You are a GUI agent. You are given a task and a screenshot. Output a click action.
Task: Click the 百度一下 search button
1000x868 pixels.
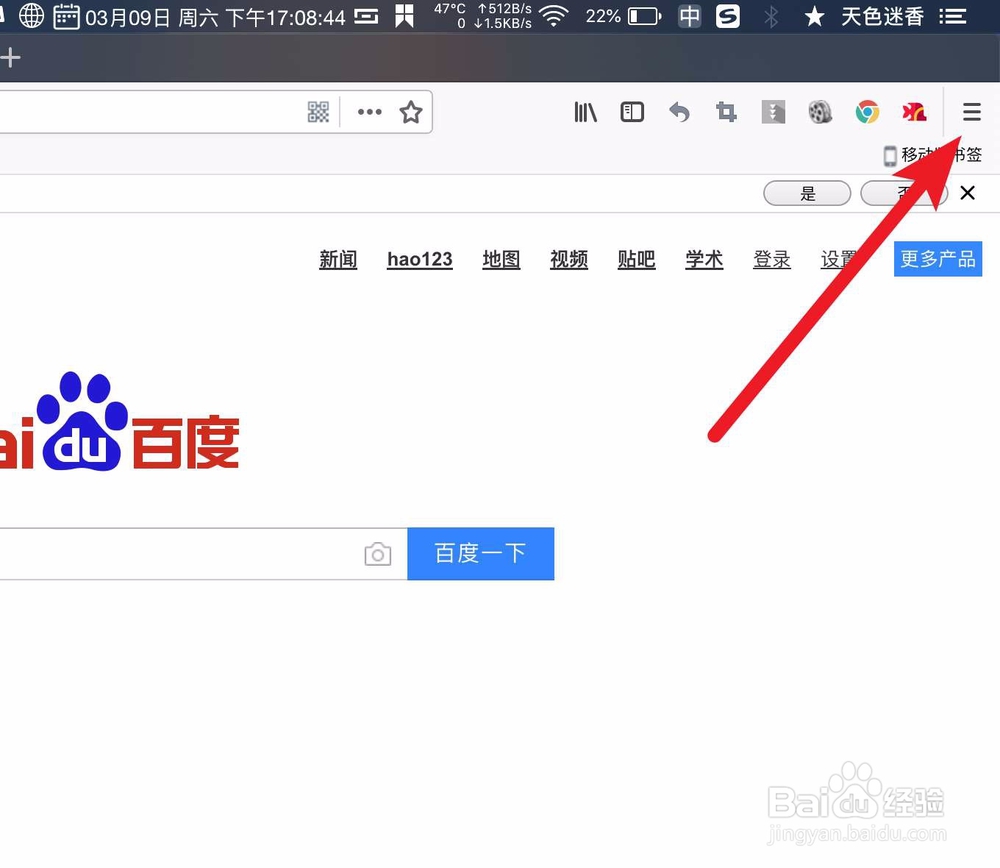[481, 554]
